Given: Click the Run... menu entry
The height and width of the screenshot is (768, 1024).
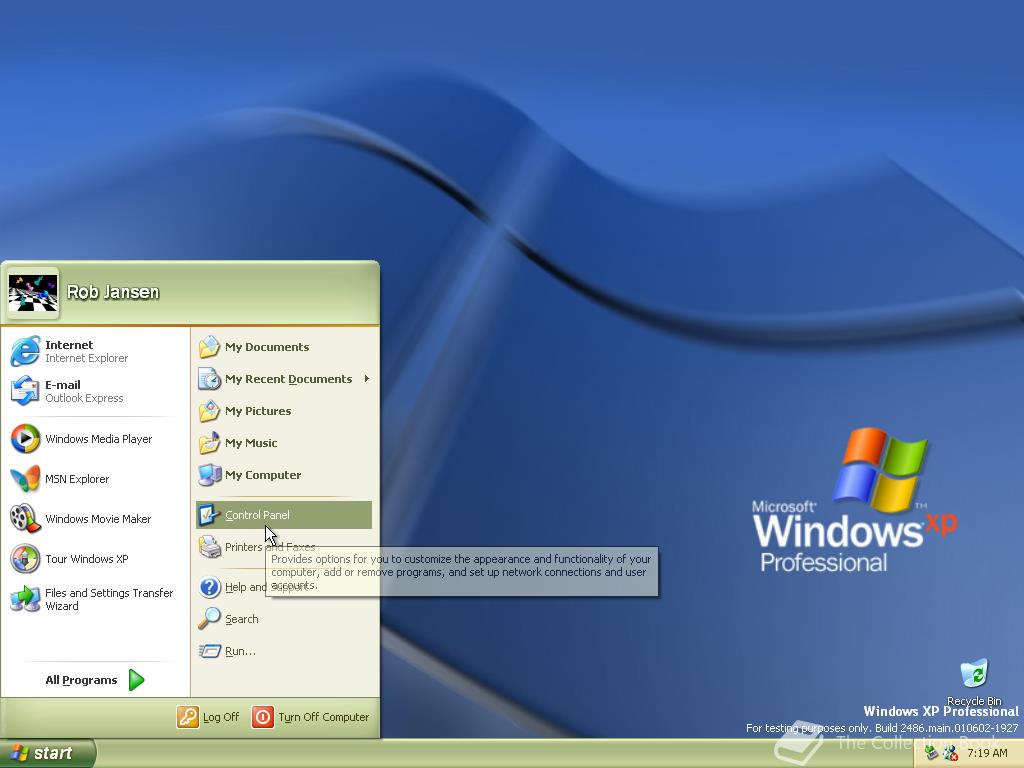Looking at the screenshot, I should (x=284, y=651).
